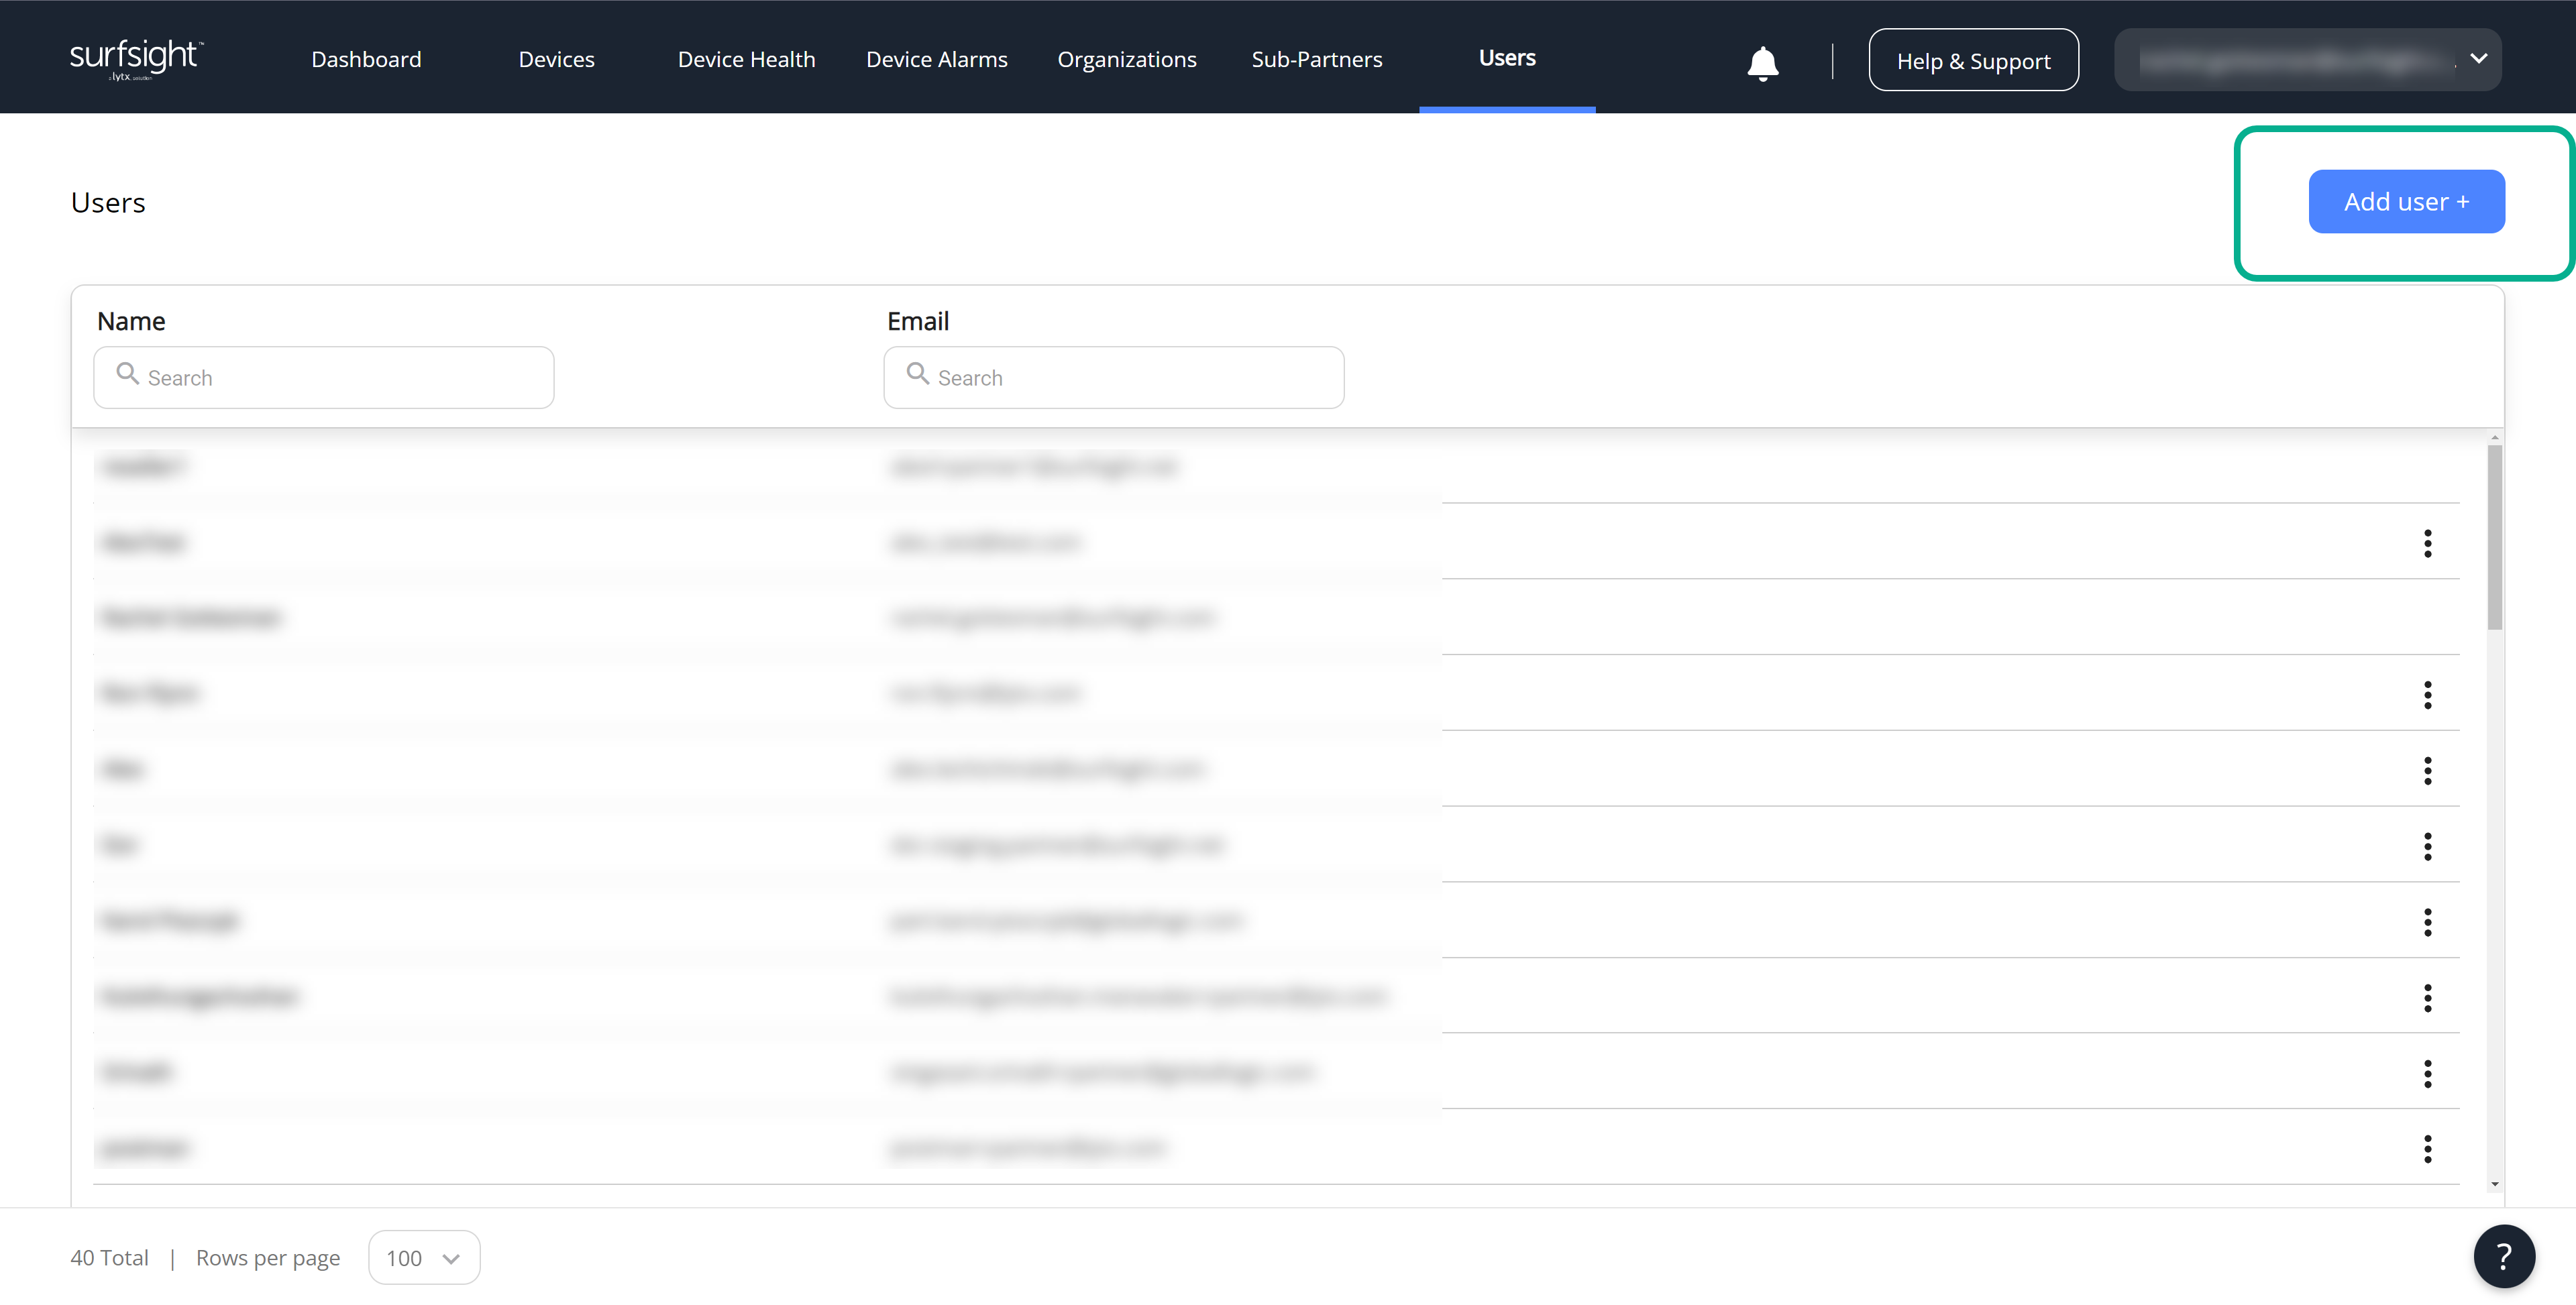Viewport: 2576px width, 1305px height.
Task: Click the Email column header
Action: [x=918, y=321]
